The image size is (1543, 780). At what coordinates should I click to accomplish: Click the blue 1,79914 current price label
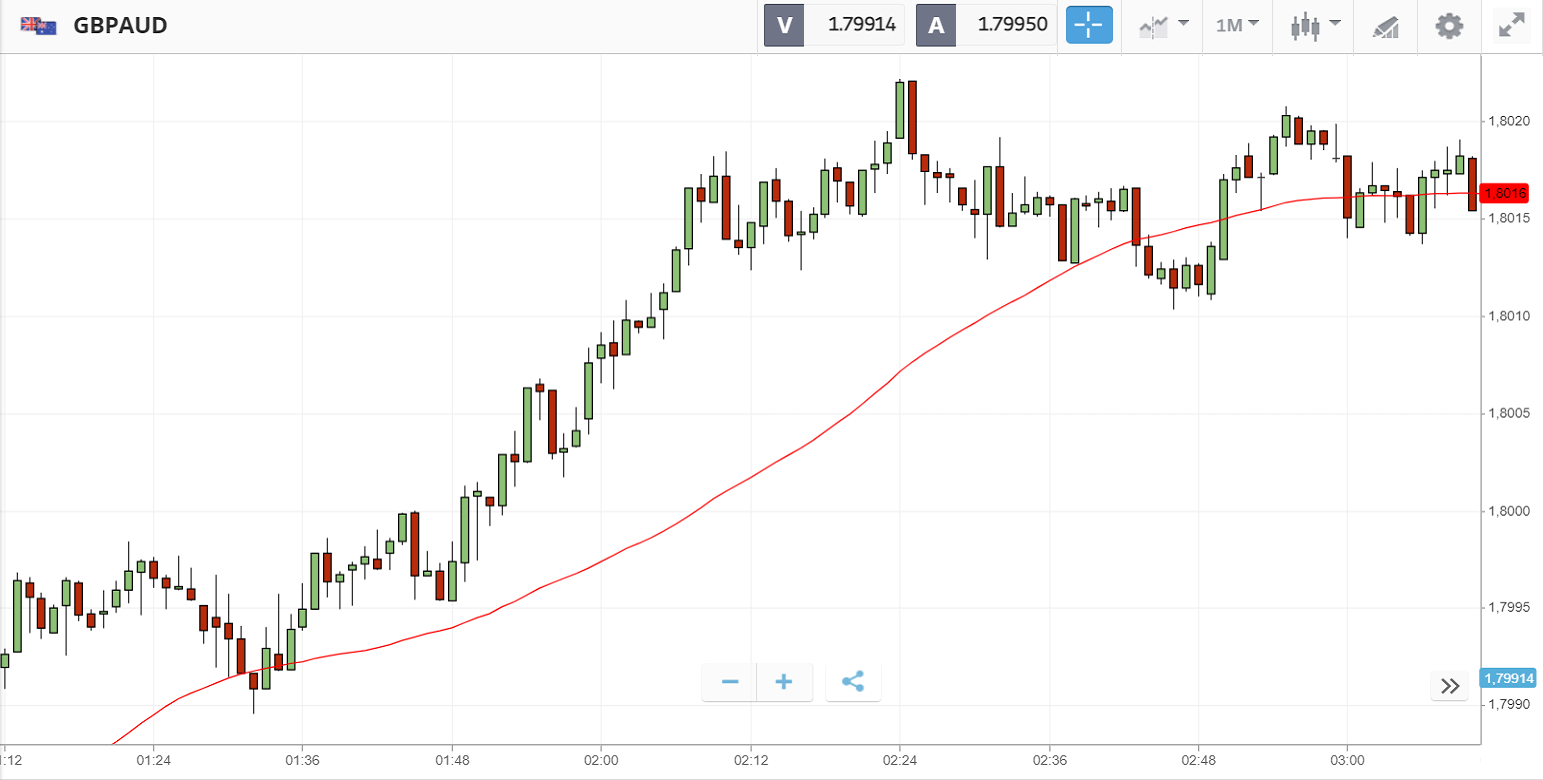[x=1508, y=679]
